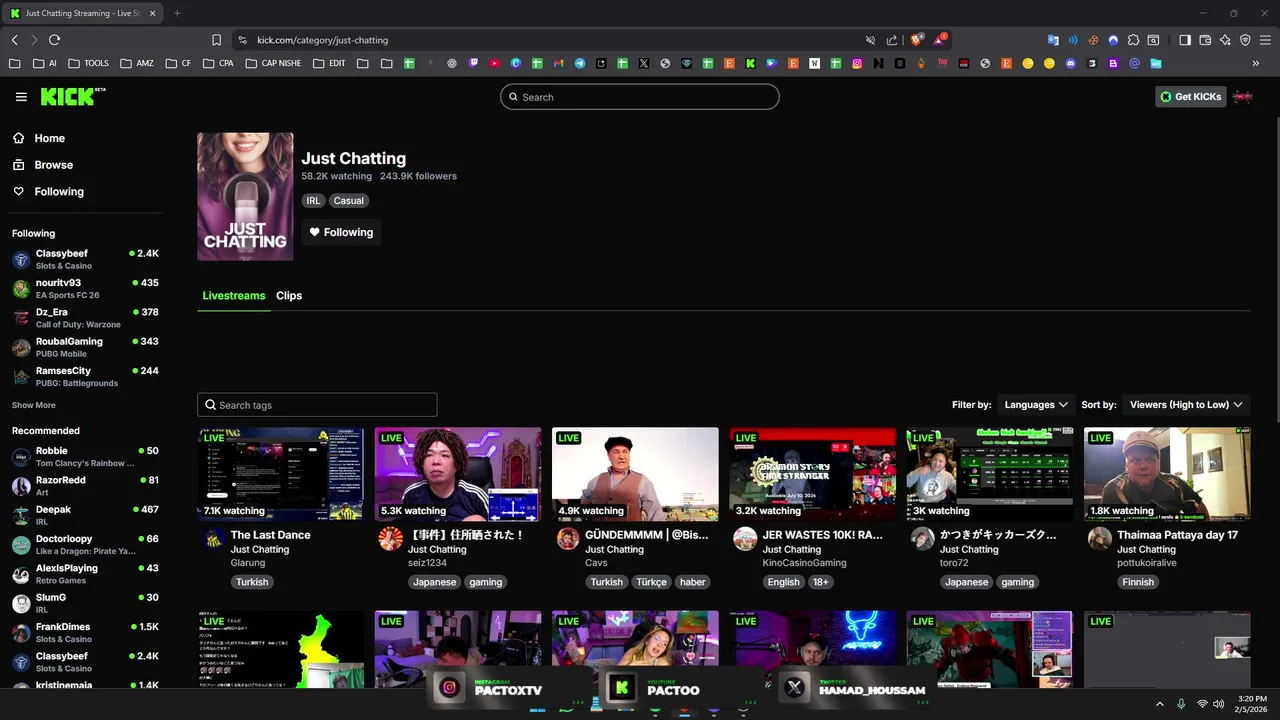Select the English tag under KinoCasinoGaming

[x=784, y=582]
